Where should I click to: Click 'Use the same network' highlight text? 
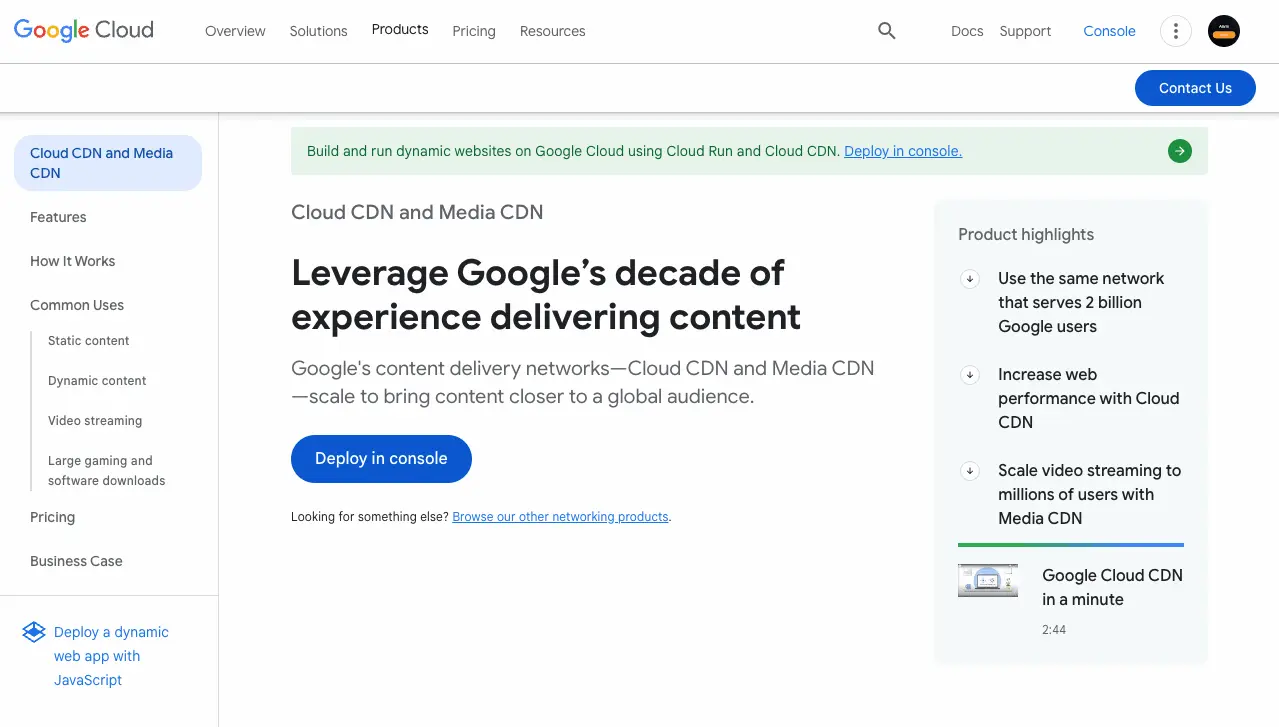click(x=1081, y=302)
